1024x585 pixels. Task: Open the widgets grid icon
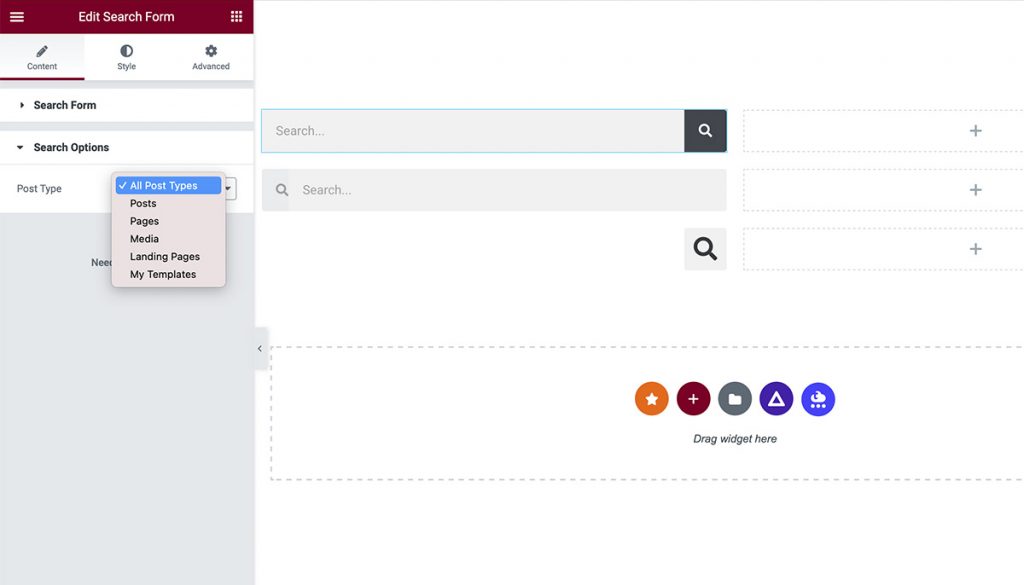pos(236,17)
